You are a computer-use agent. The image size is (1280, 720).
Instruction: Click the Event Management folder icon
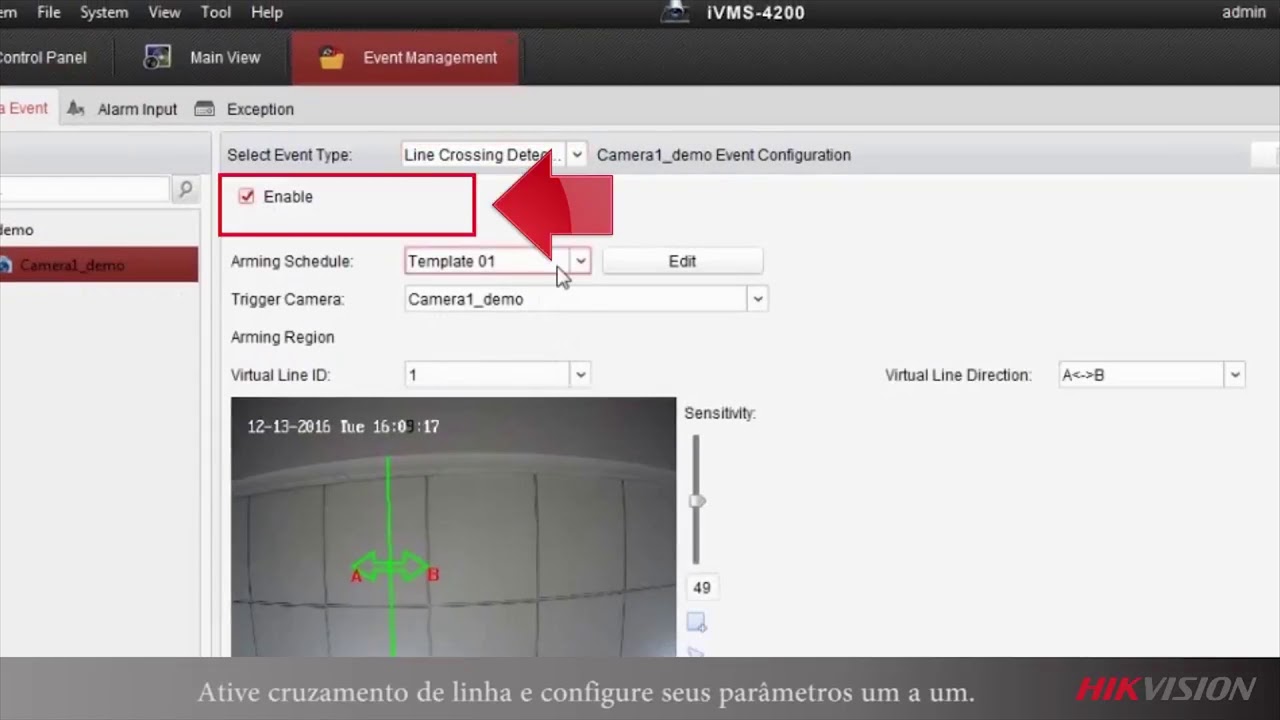331,58
